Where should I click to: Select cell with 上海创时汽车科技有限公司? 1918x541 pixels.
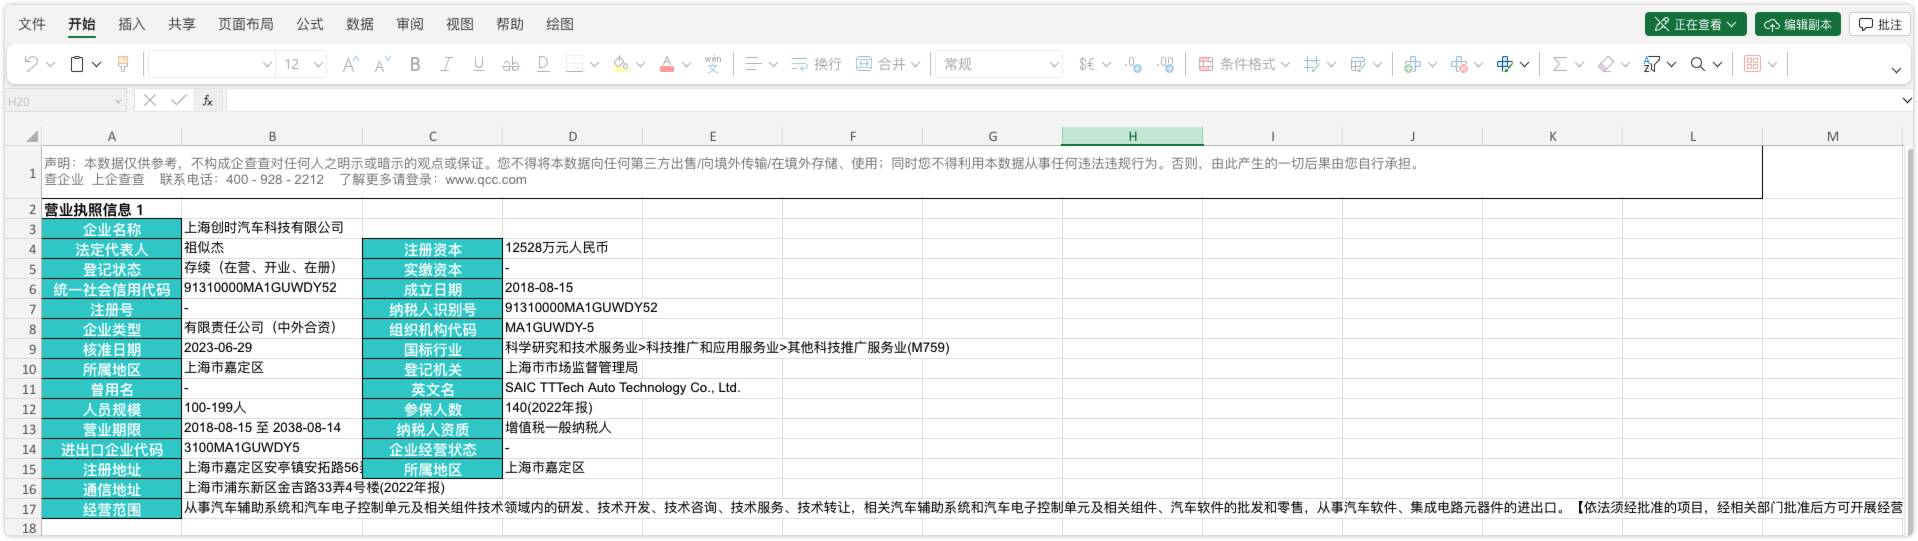[x=272, y=229]
